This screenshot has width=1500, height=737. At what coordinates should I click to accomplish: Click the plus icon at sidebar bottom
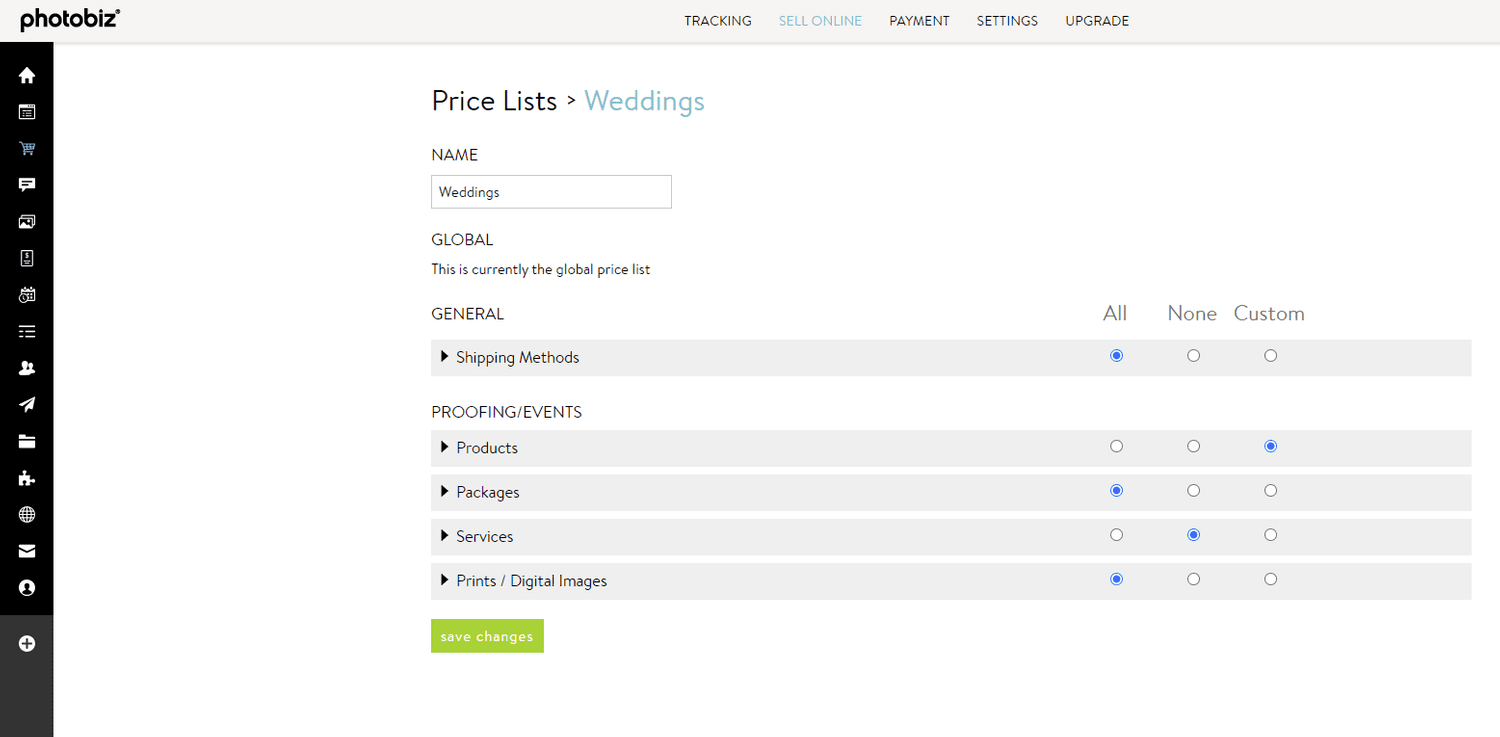coord(27,644)
